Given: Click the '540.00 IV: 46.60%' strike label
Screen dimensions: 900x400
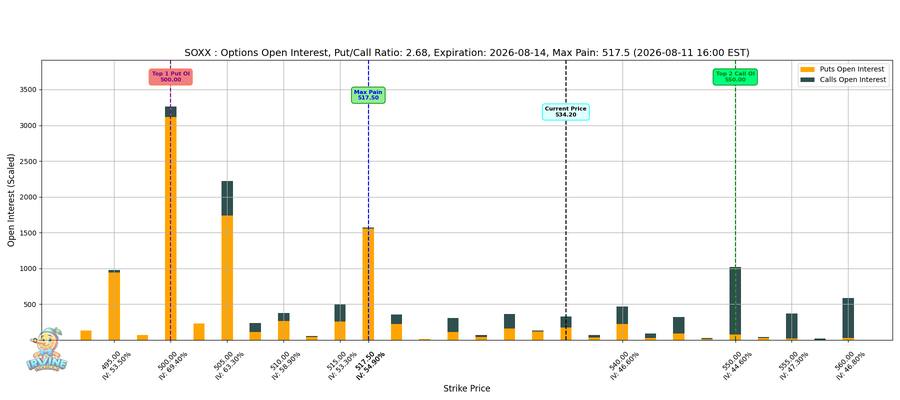Looking at the screenshot, I should tap(624, 364).
